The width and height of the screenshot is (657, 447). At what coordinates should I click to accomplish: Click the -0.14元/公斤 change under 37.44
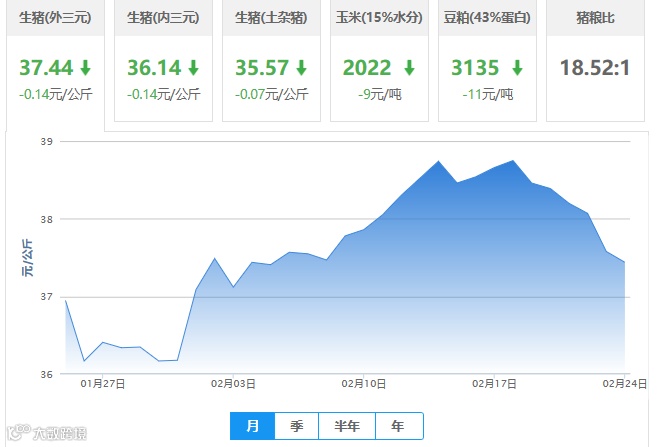[56, 94]
